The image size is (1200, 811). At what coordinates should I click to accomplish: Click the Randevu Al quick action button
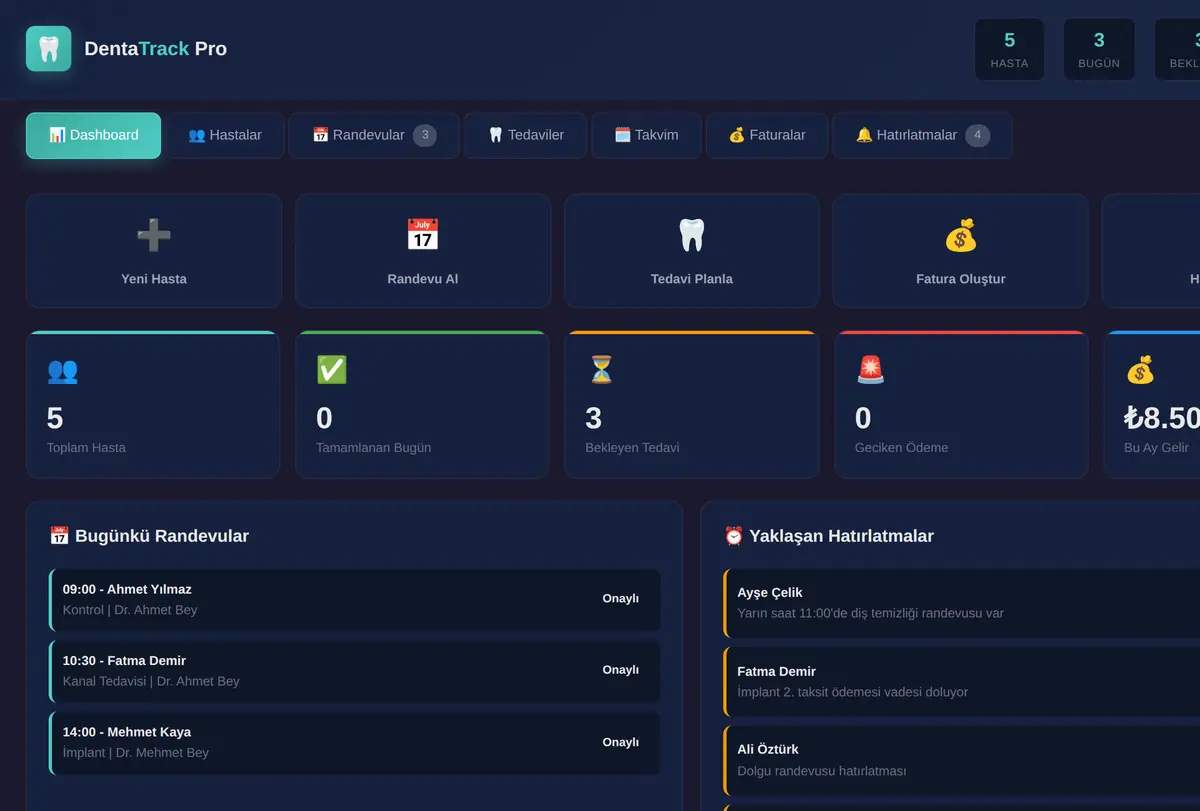point(423,251)
